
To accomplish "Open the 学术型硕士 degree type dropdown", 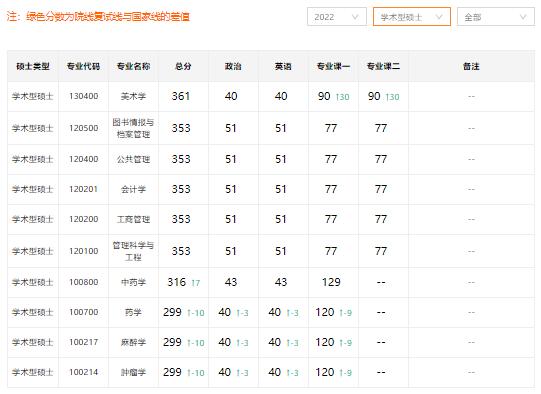I will 412,17.
